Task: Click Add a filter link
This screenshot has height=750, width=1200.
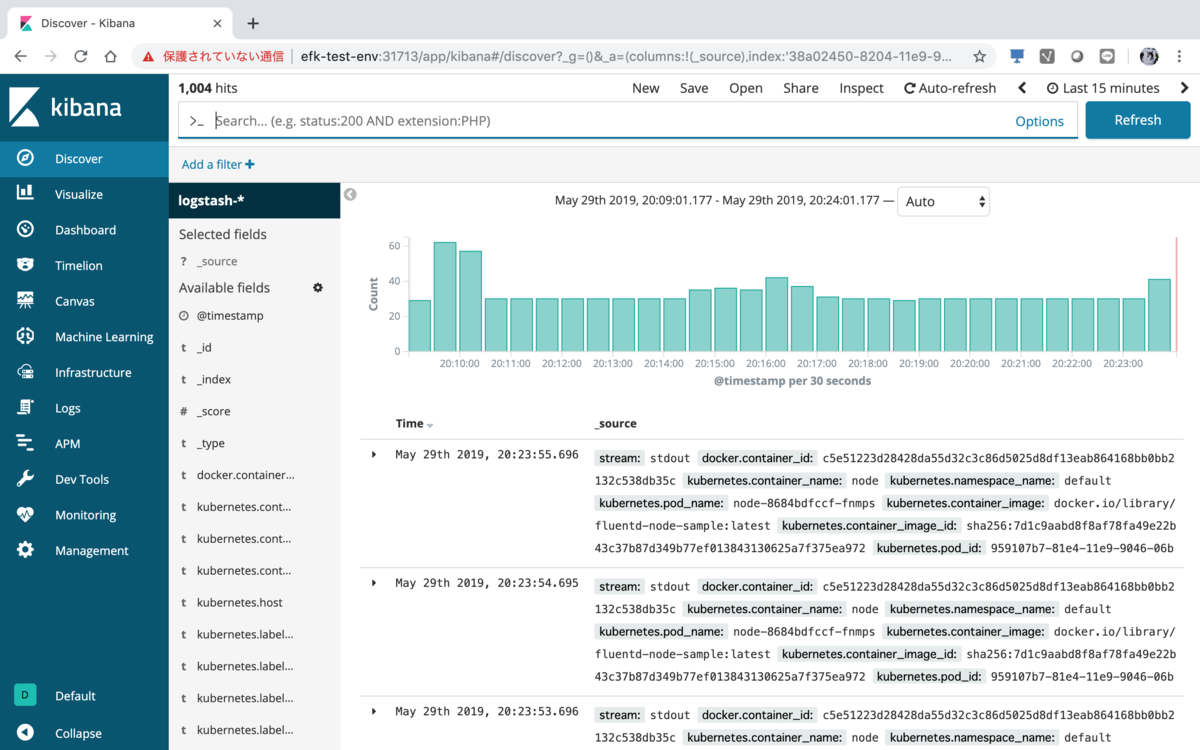Action: coord(218,164)
